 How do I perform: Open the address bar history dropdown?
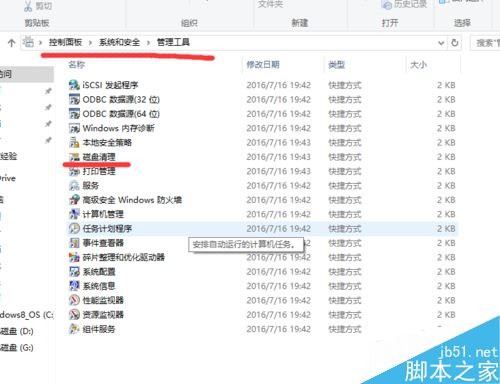pos(441,43)
